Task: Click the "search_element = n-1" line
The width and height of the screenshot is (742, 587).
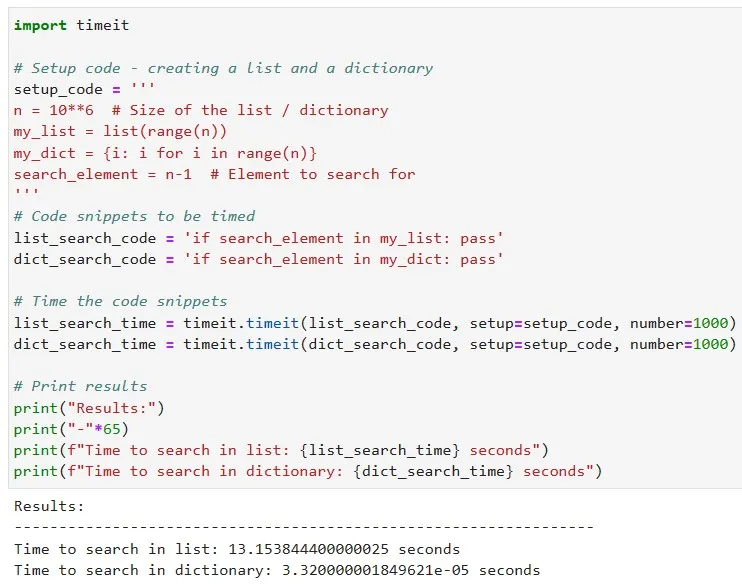Action: [214, 174]
